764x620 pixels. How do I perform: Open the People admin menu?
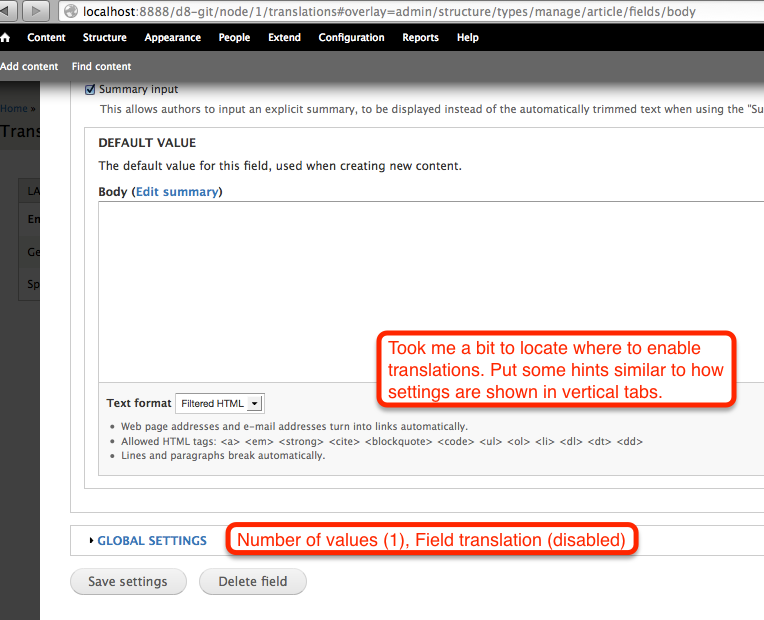tap(234, 38)
